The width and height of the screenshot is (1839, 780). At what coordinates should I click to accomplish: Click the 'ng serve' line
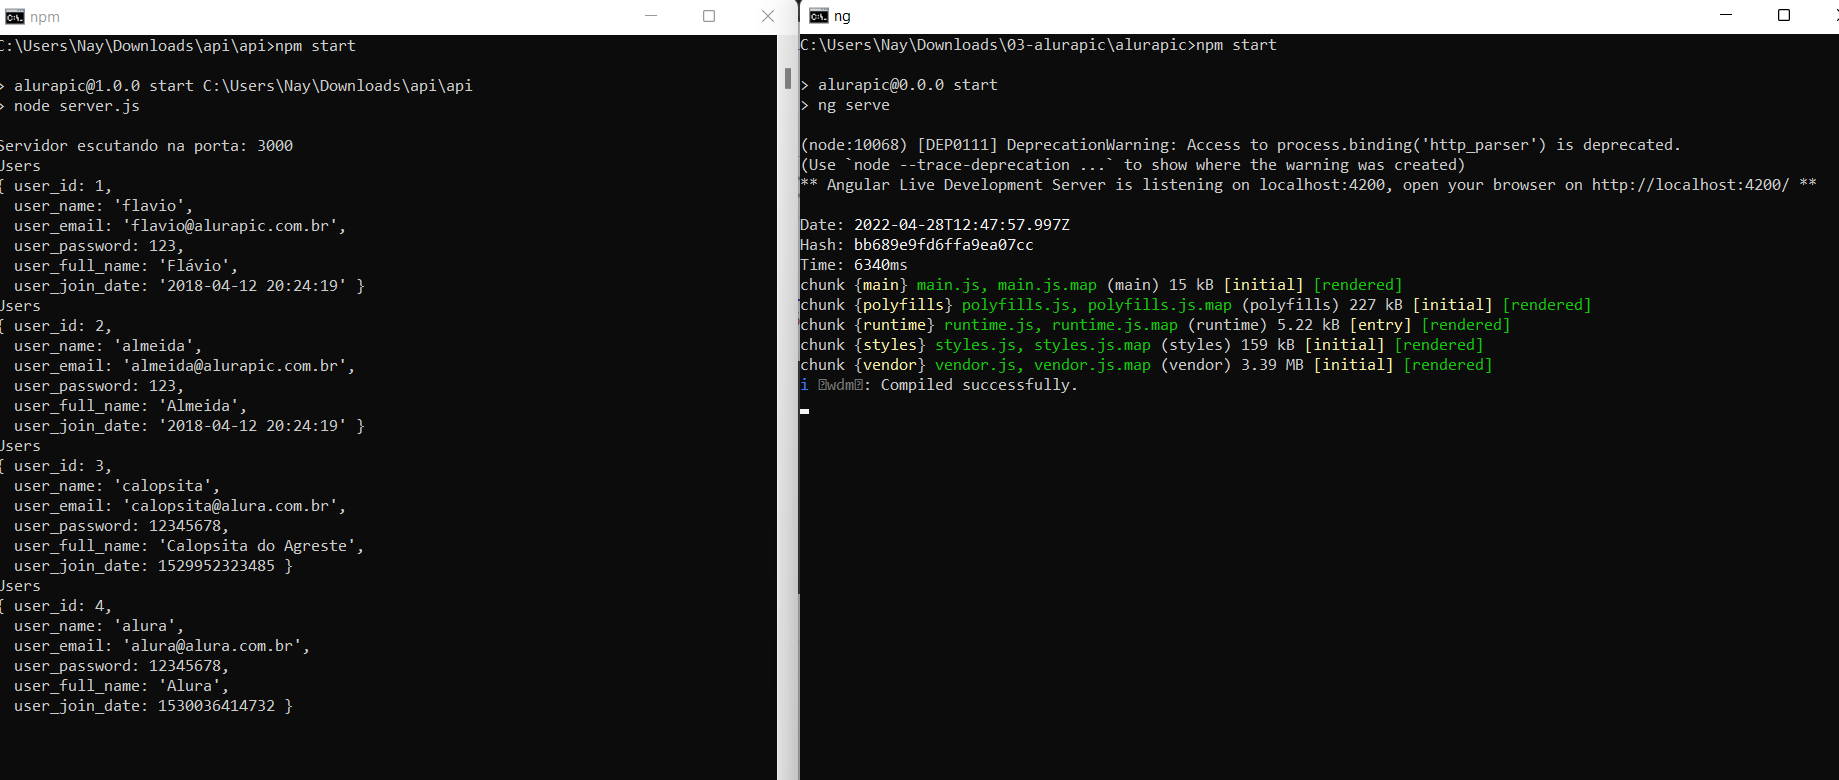tap(845, 105)
